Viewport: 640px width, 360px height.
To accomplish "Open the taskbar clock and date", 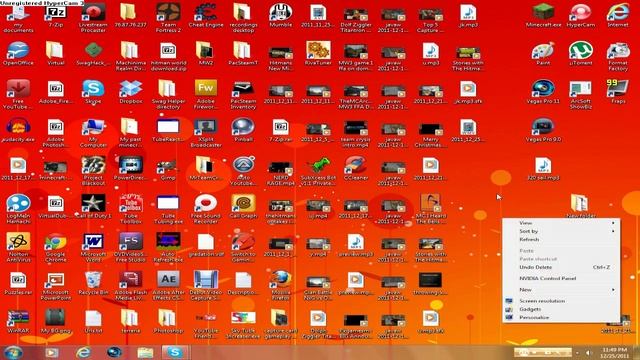I will tap(615, 353).
